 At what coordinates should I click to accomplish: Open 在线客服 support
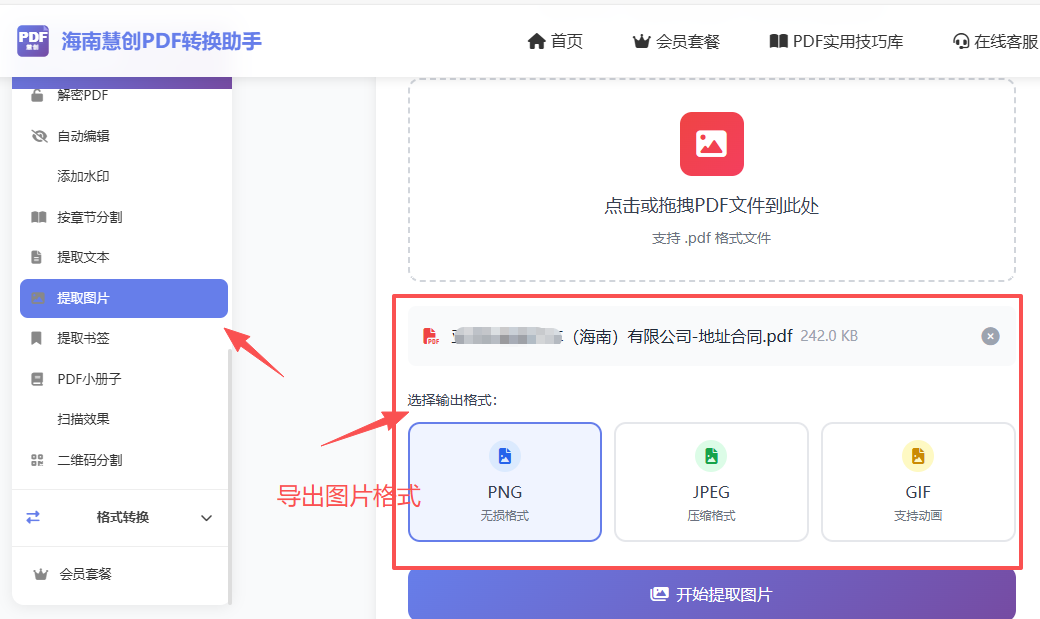tap(995, 42)
